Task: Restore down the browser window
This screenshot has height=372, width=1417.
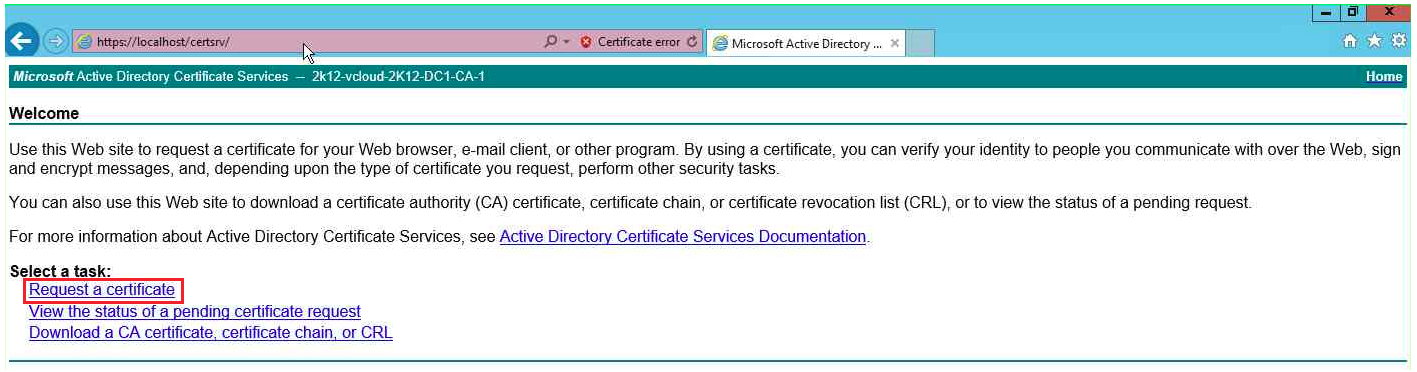Action: click(x=1353, y=12)
